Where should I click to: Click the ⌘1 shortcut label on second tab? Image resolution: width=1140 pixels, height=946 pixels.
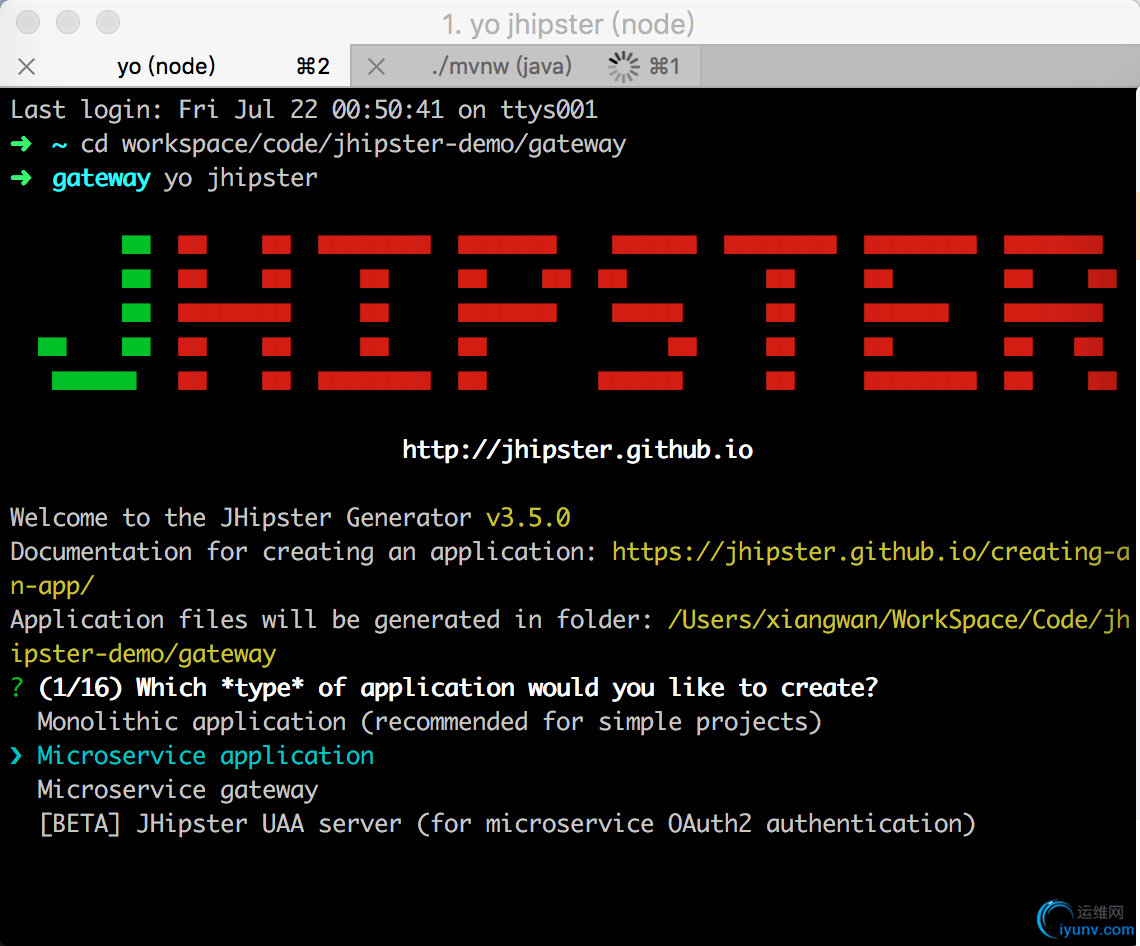665,67
